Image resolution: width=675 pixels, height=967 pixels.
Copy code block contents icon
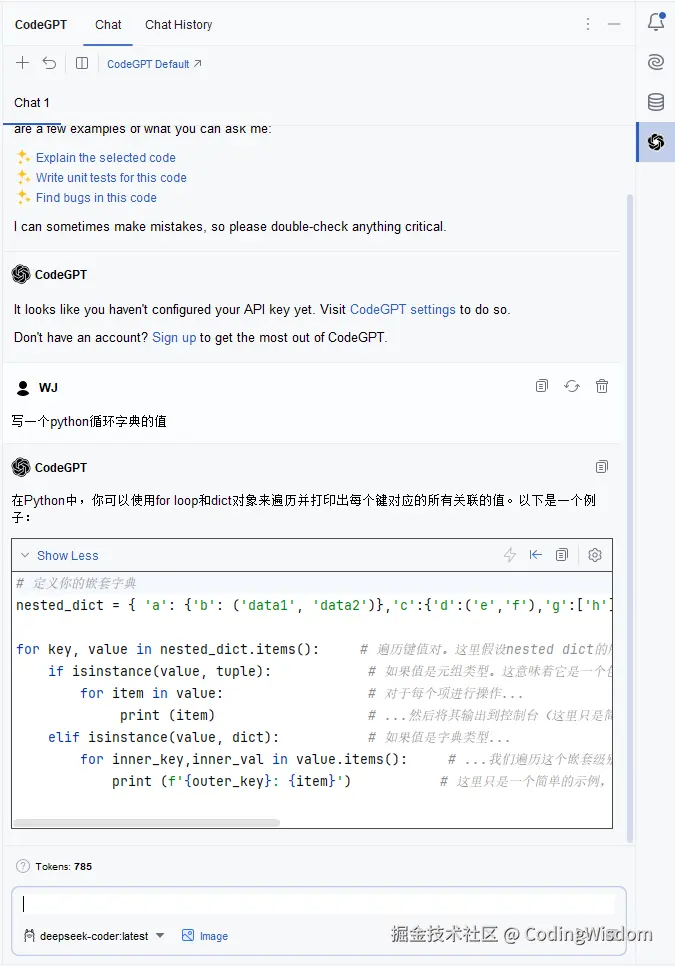(562, 555)
